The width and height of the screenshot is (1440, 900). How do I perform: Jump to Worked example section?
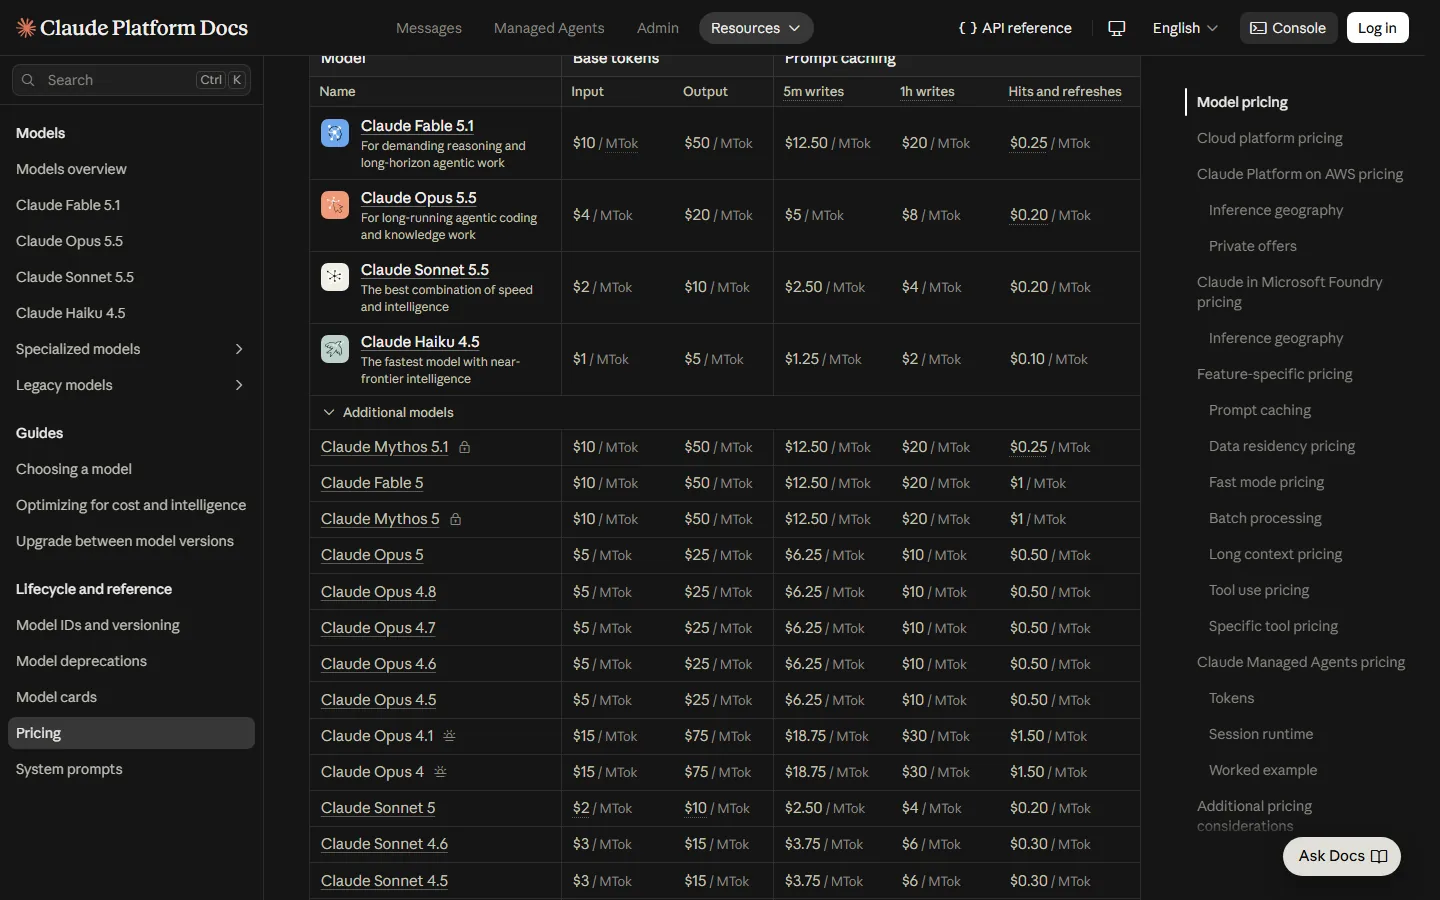1263,770
